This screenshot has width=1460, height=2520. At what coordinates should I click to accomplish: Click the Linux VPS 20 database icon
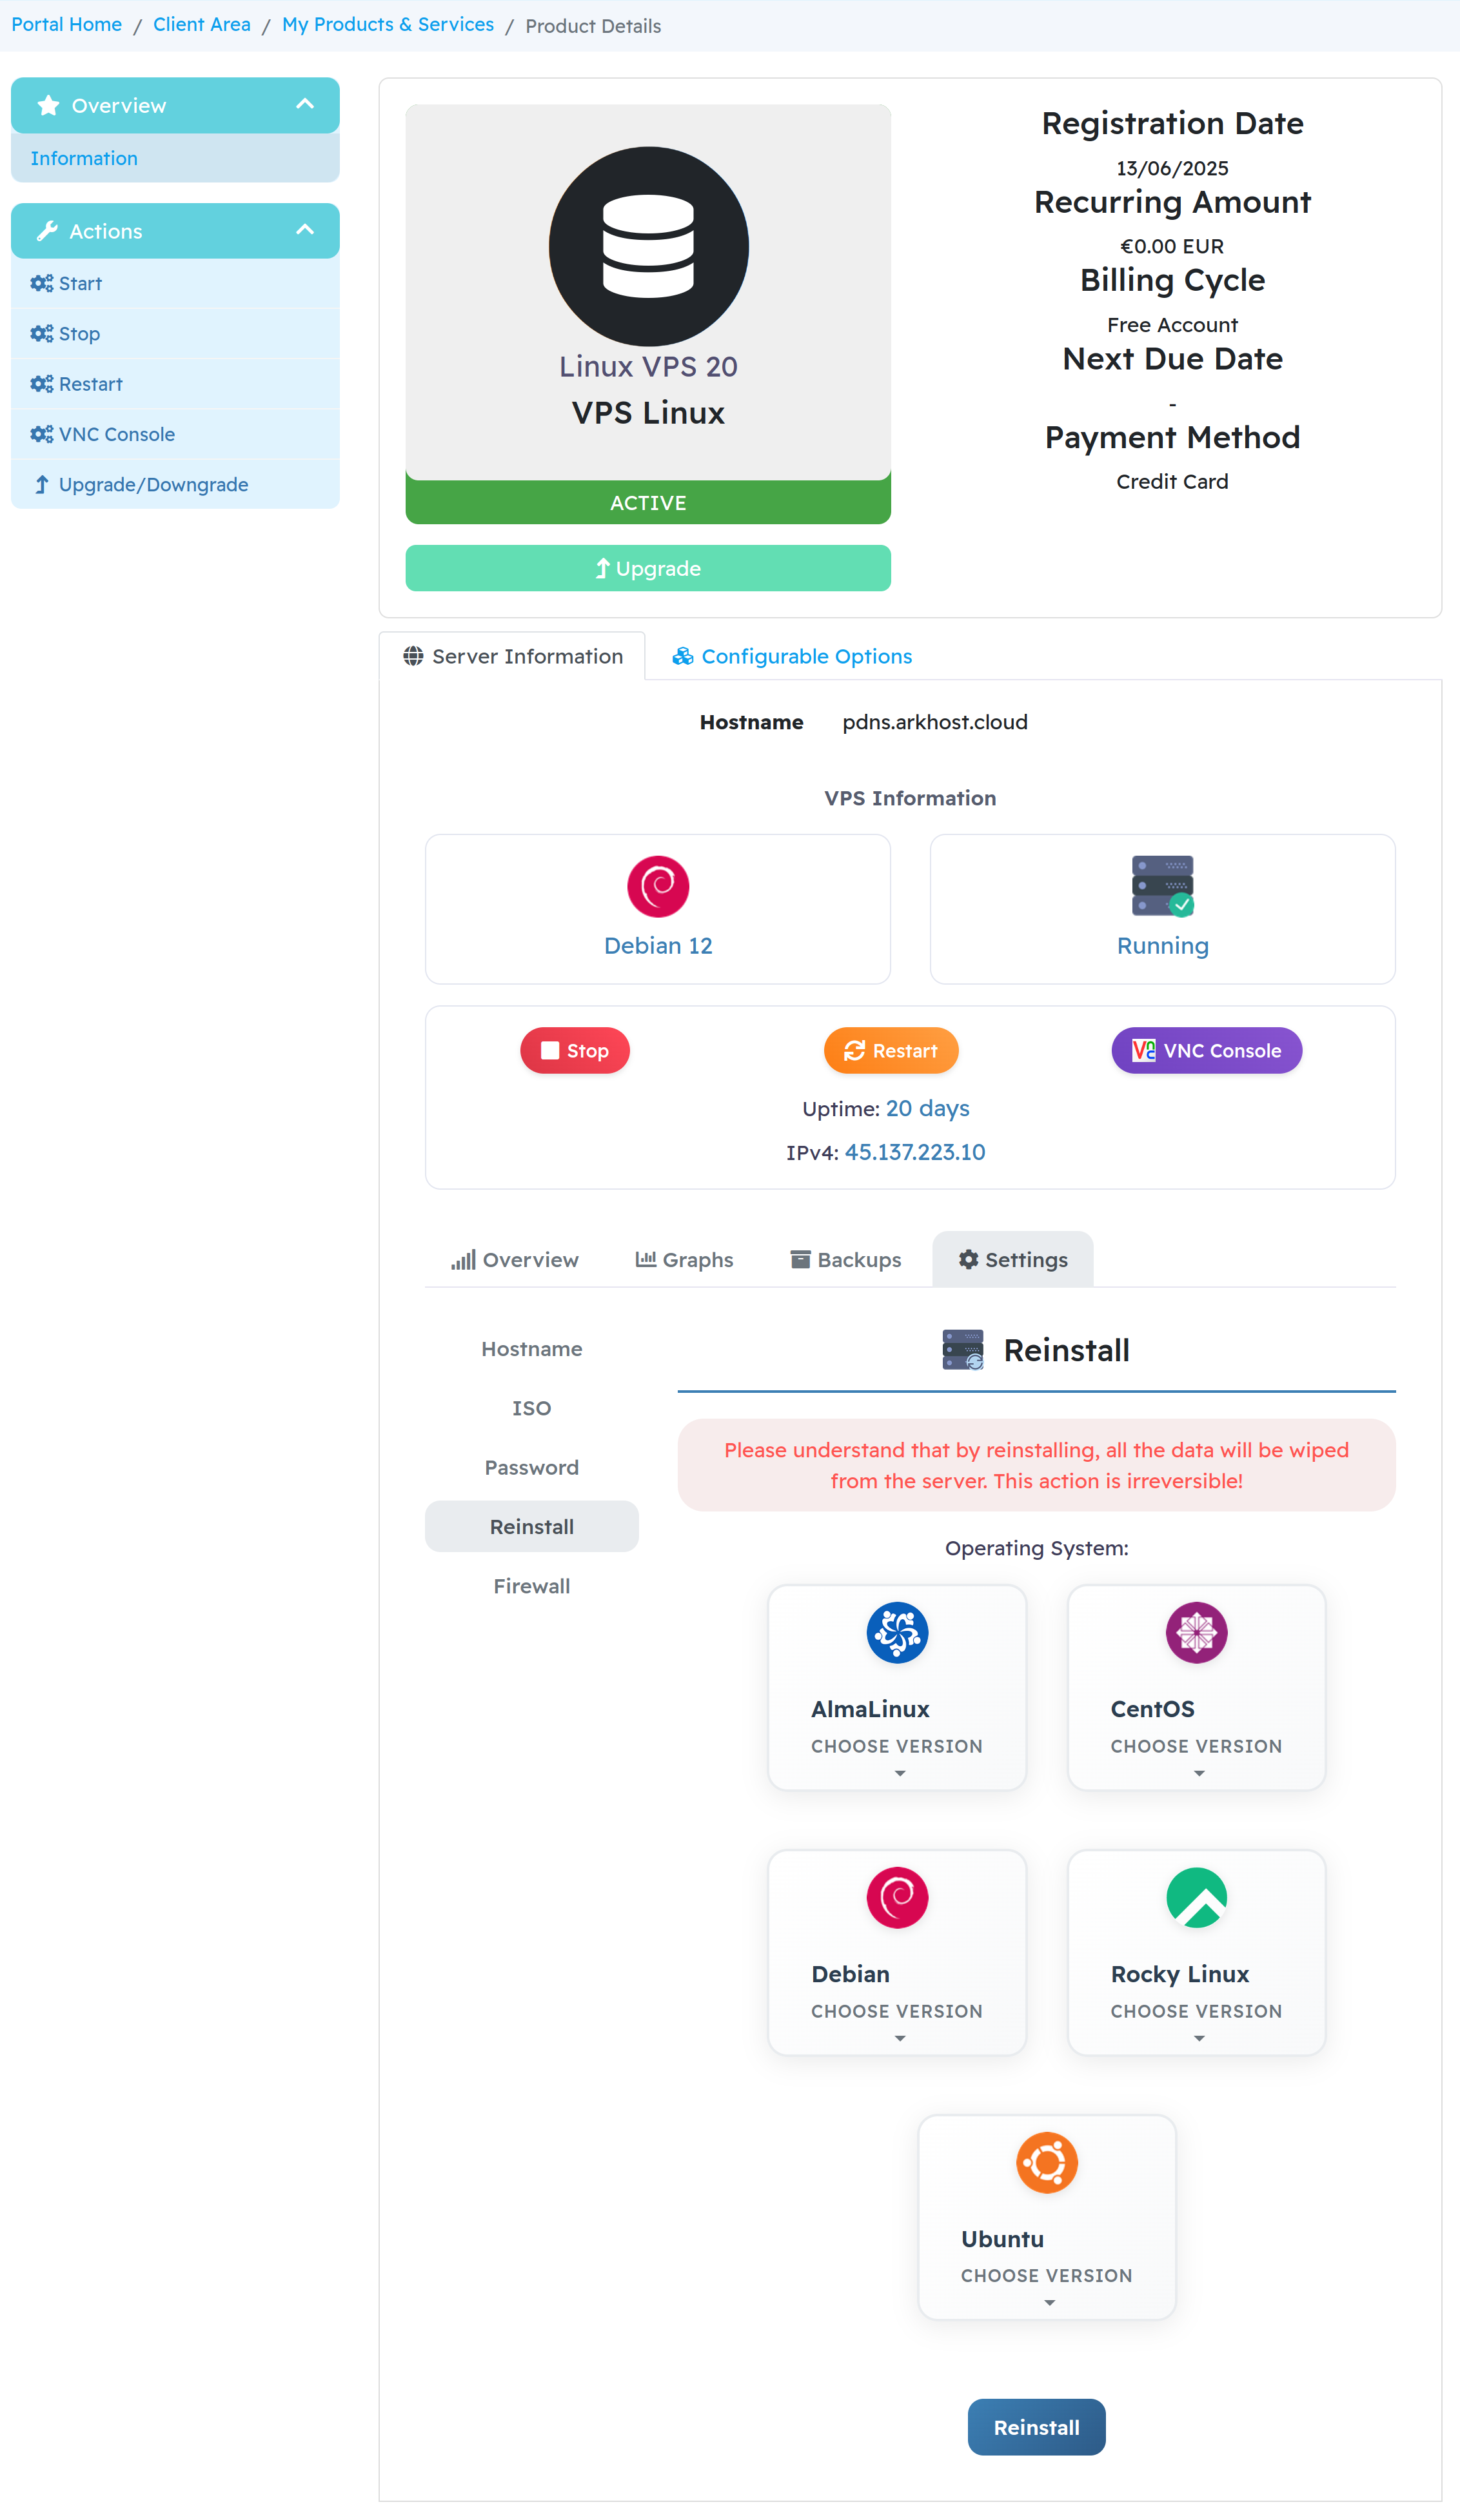click(648, 247)
